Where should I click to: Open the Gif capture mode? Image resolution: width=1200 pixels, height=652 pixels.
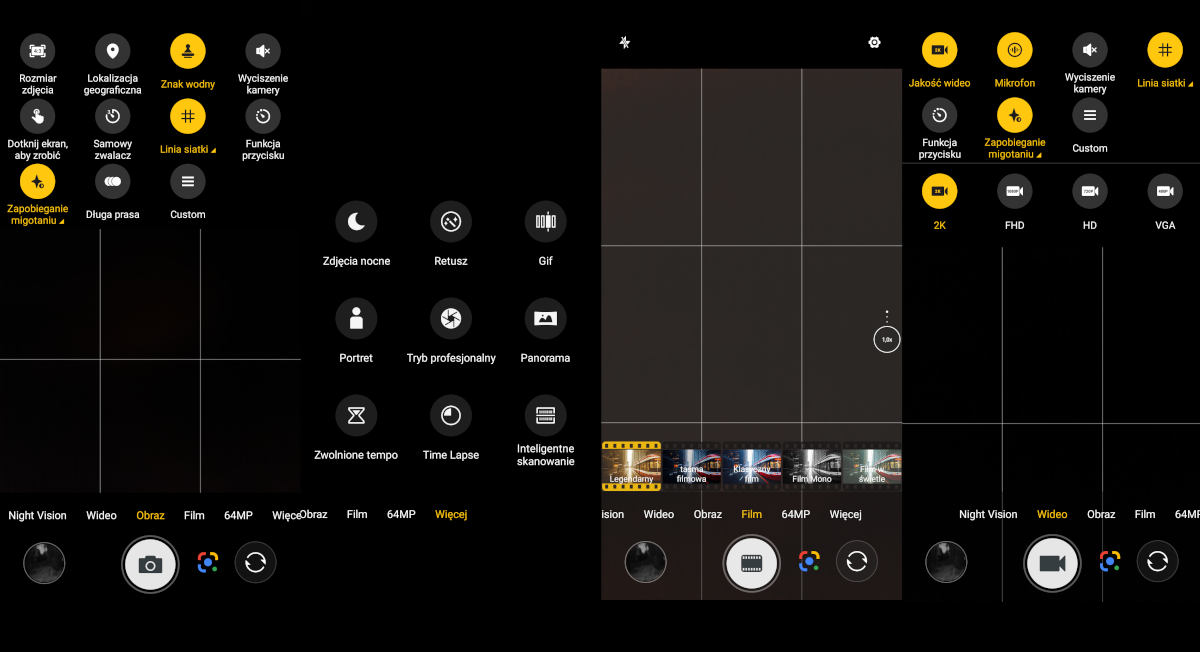pos(545,222)
